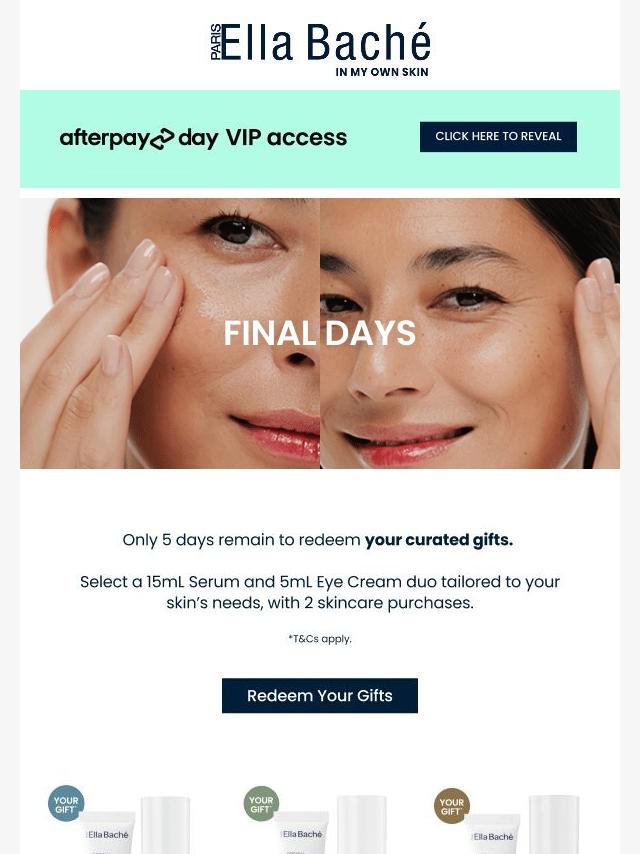Click the first gift white serum bottle
The width and height of the screenshot is (640, 854).
tap(166, 825)
